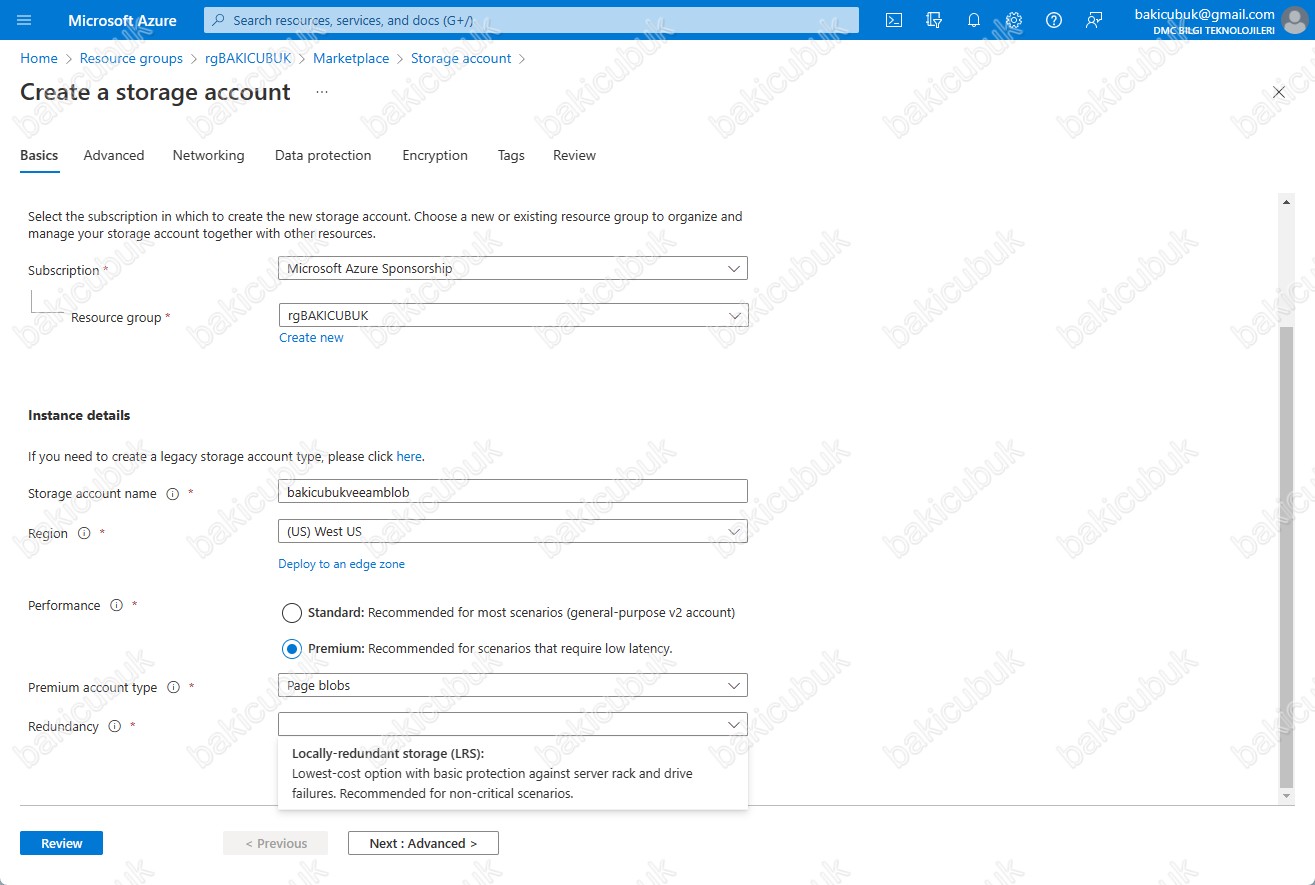Viewport: 1315px width, 885px height.
Task: Click the info icon beside Region
Action: click(84, 534)
